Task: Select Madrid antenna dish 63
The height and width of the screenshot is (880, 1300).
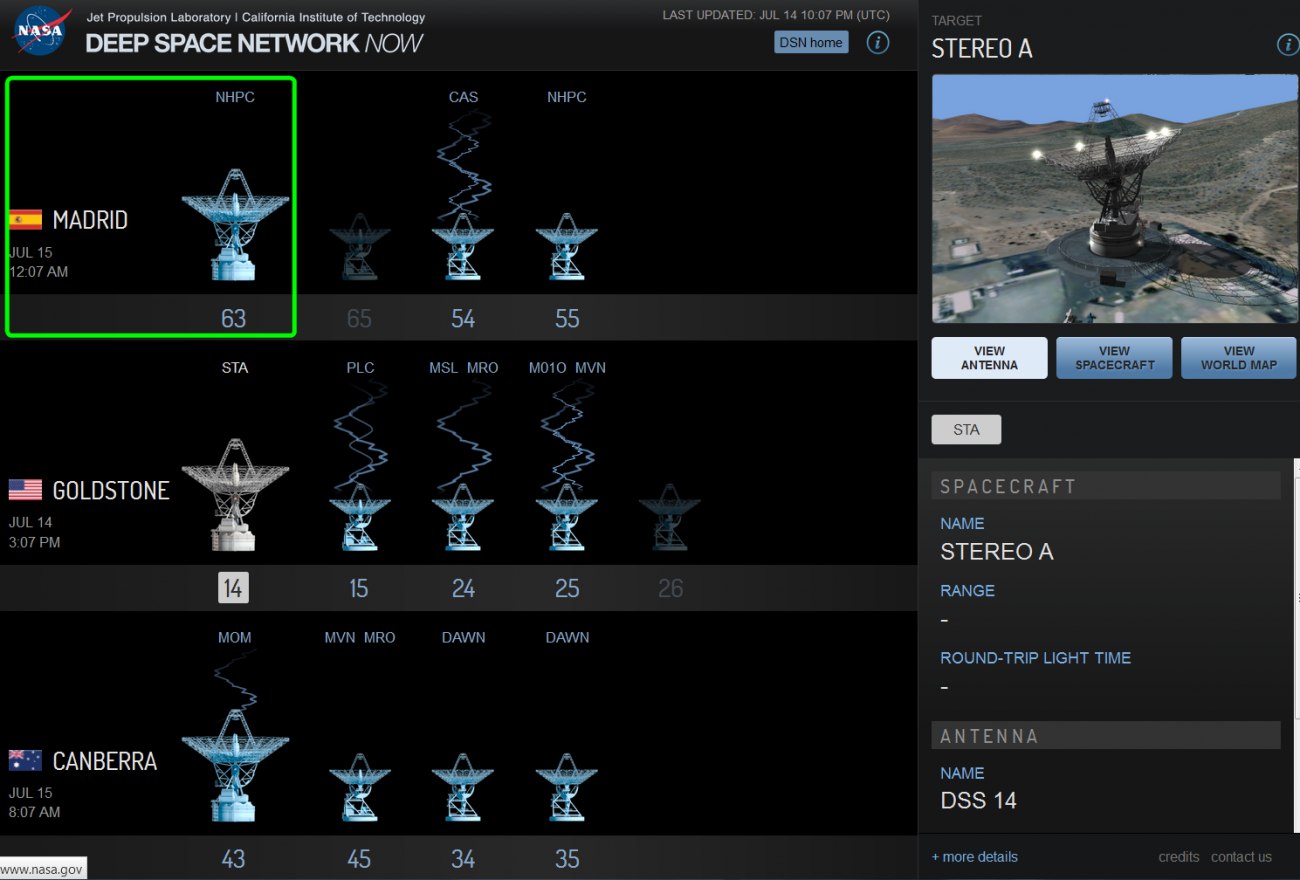Action: click(x=234, y=225)
